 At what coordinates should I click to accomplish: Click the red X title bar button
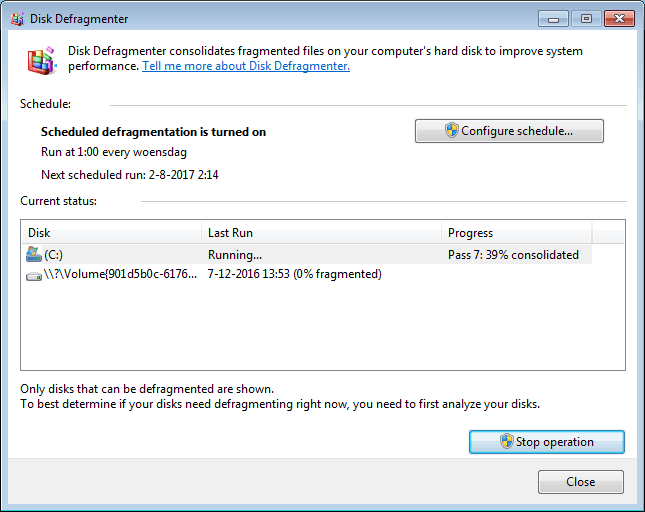click(x=619, y=19)
